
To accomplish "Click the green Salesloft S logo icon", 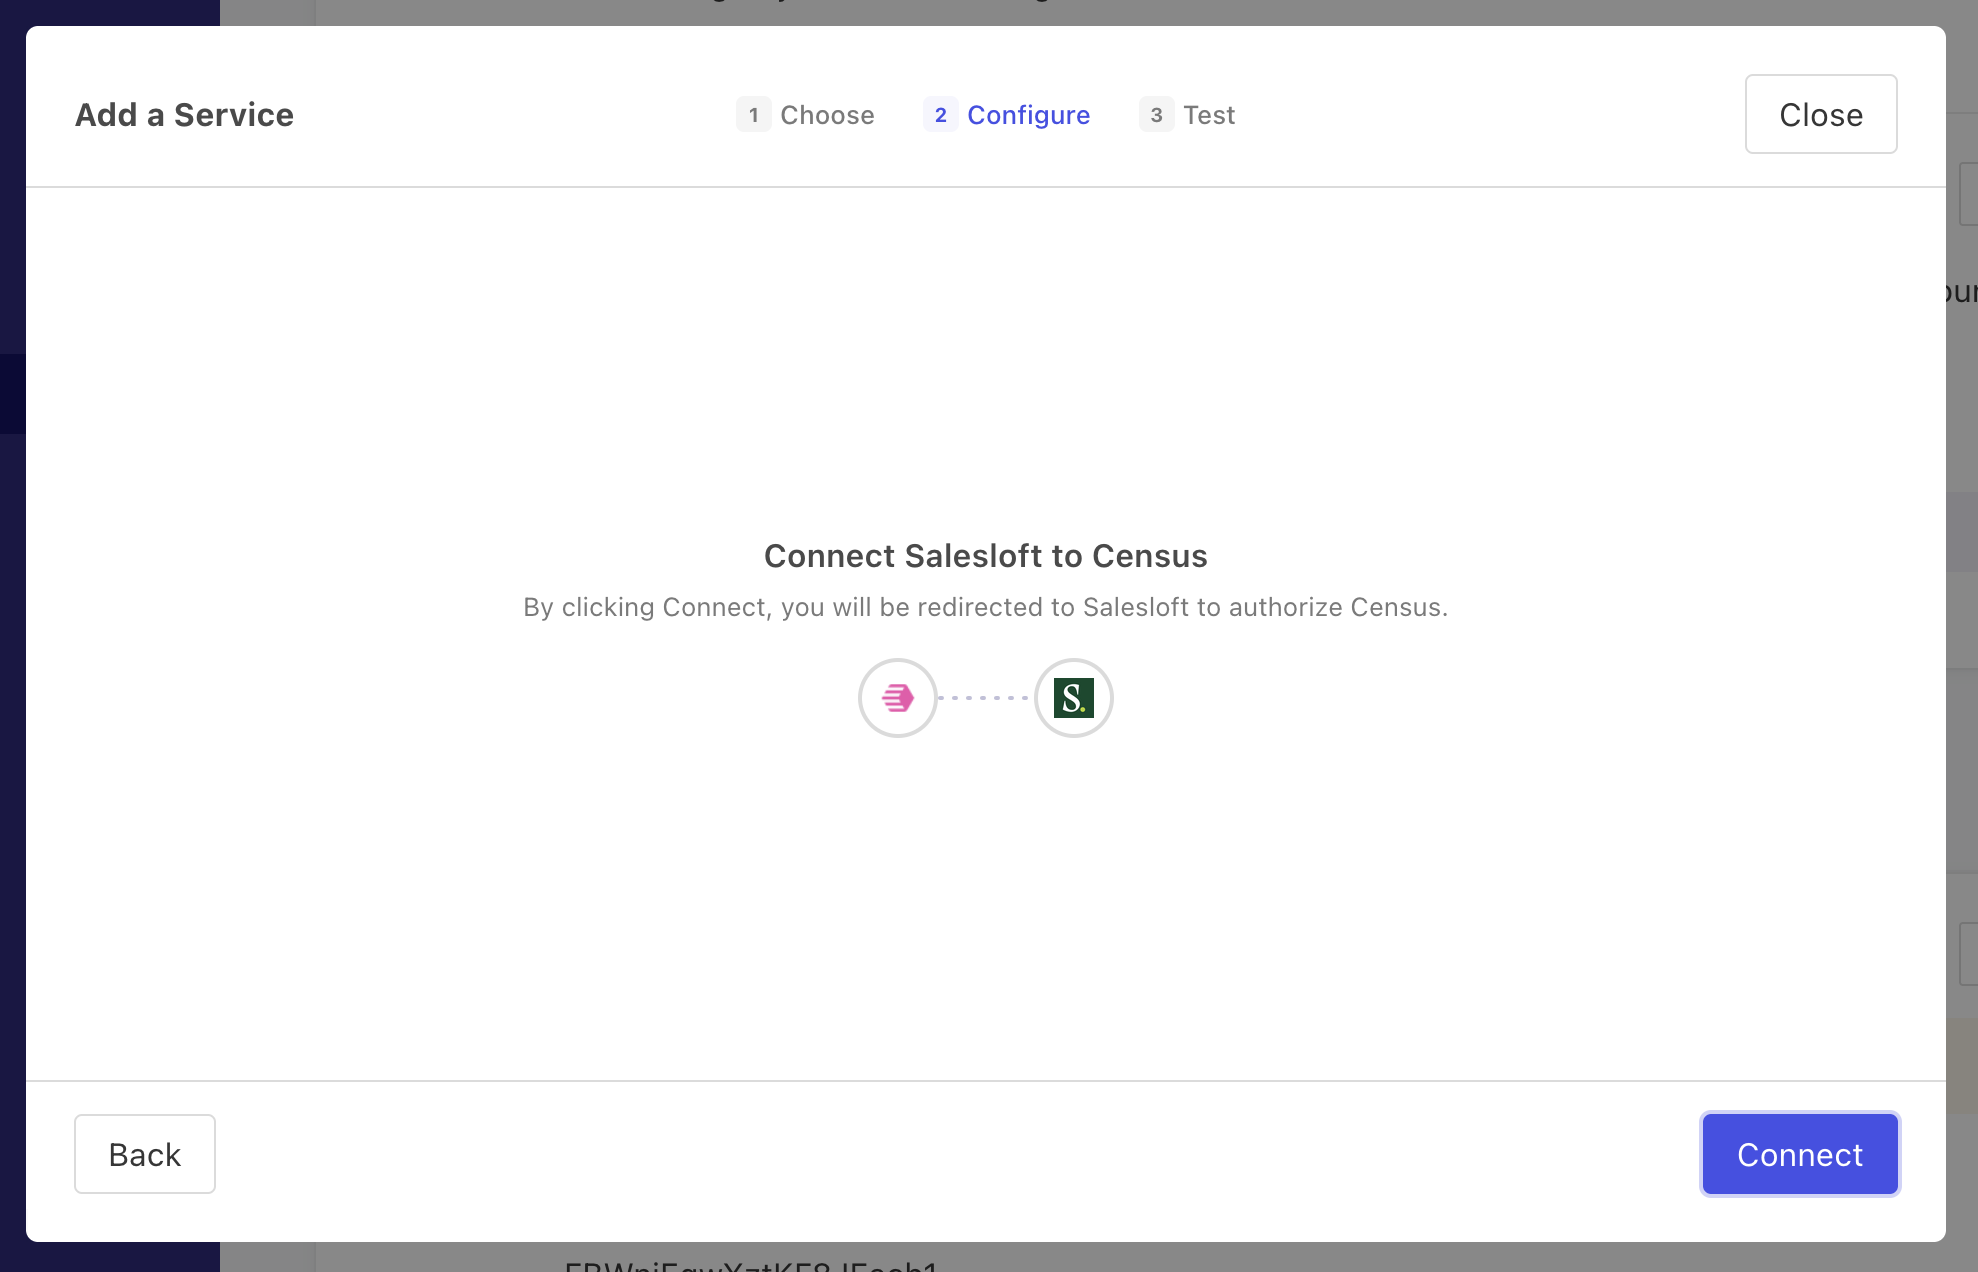I will tap(1073, 698).
